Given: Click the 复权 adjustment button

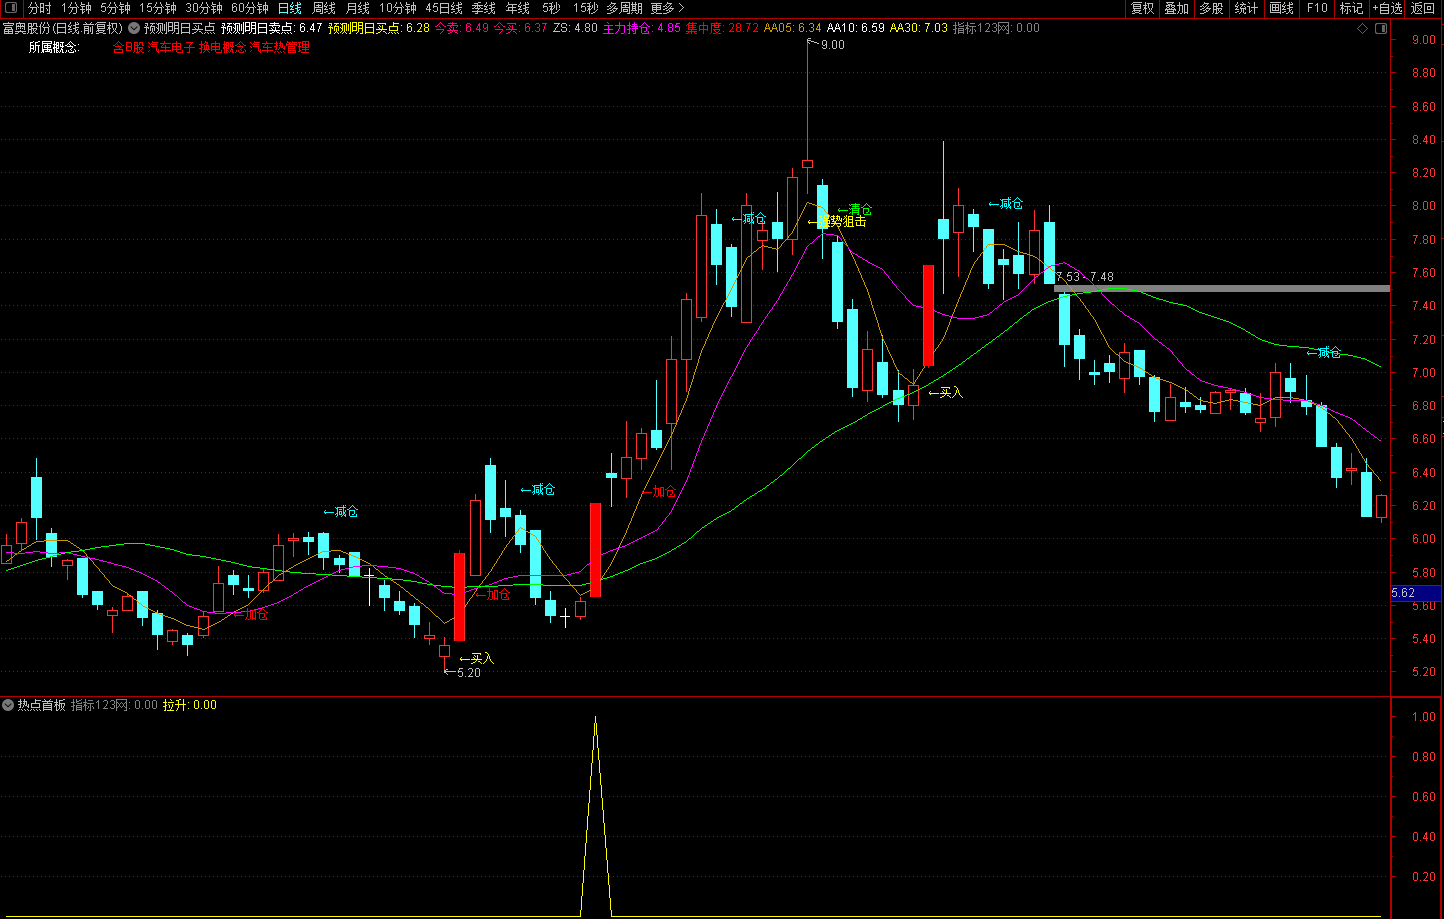Looking at the screenshot, I should 1142,8.
